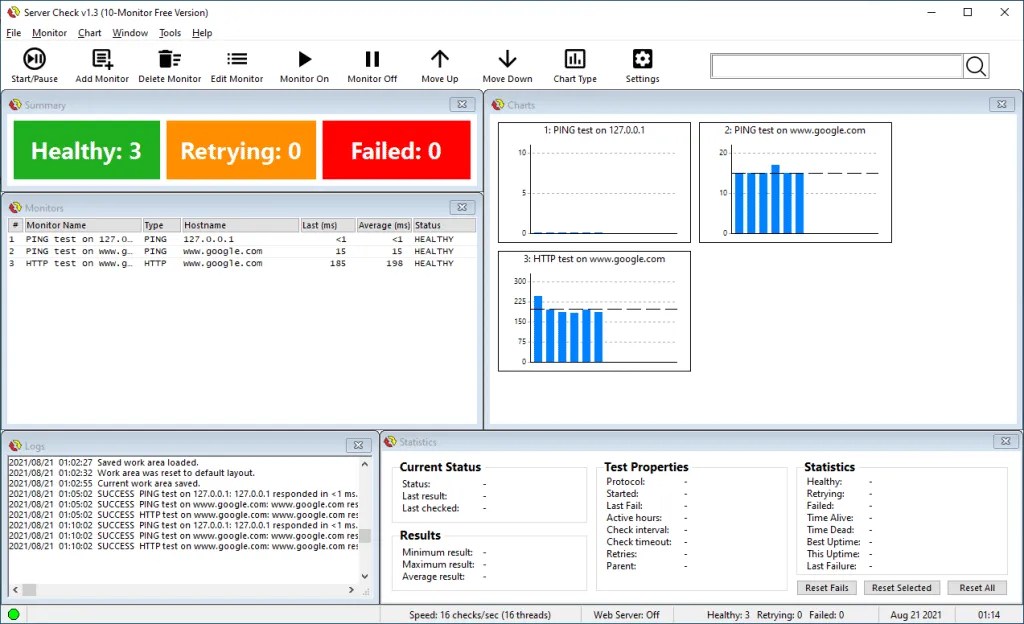1024x624 pixels.
Task: Click the Web Server: Off status entry
Action: point(626,615)
